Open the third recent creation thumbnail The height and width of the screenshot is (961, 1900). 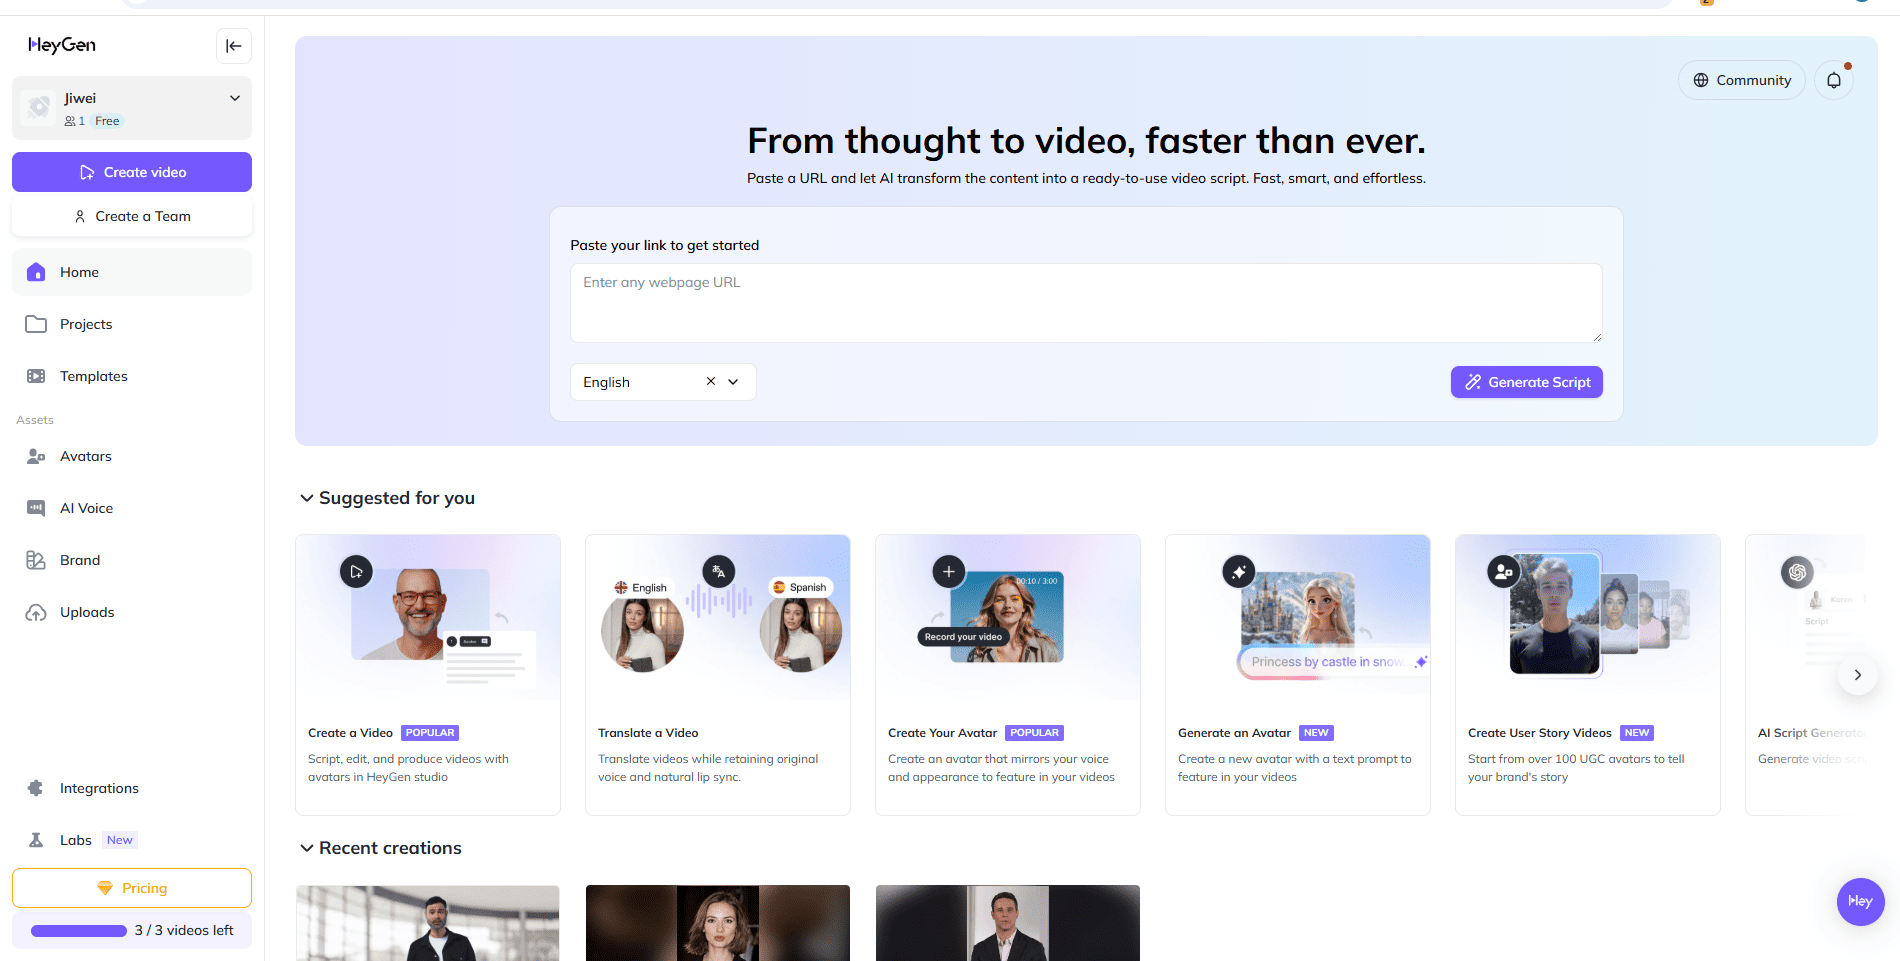[1008, 923]
